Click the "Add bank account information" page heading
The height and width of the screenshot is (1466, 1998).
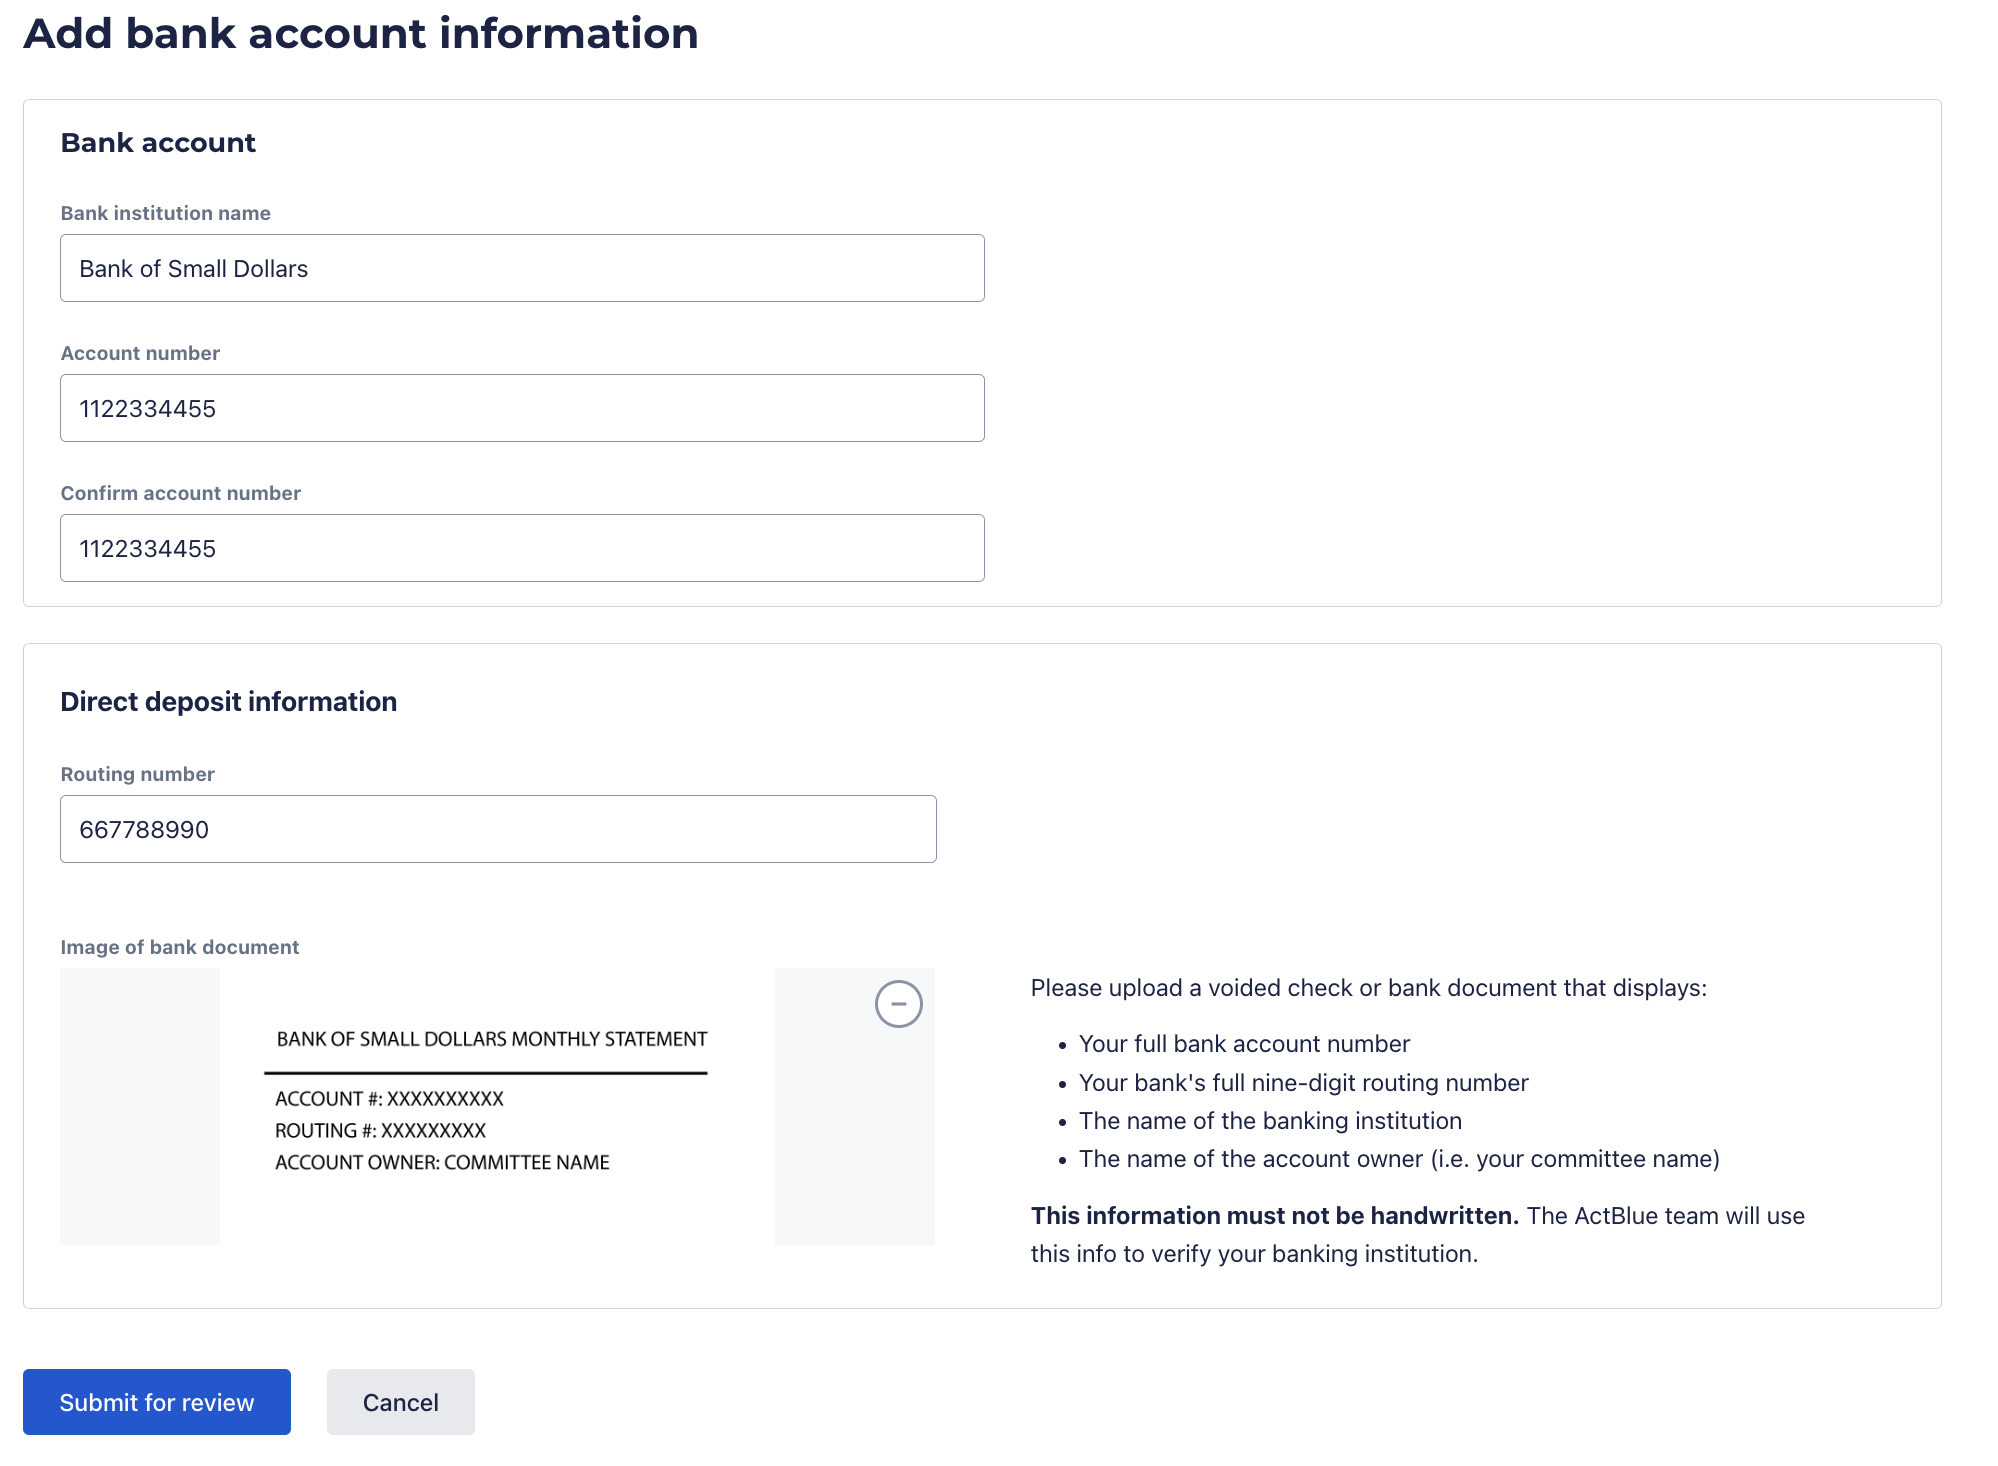[x=361, y=34]
